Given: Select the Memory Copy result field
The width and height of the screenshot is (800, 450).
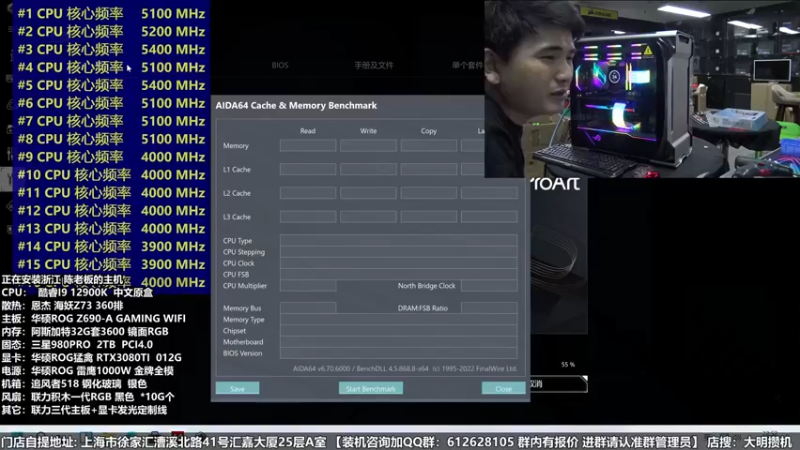Looking at the screenshot, I should (429, 146).
